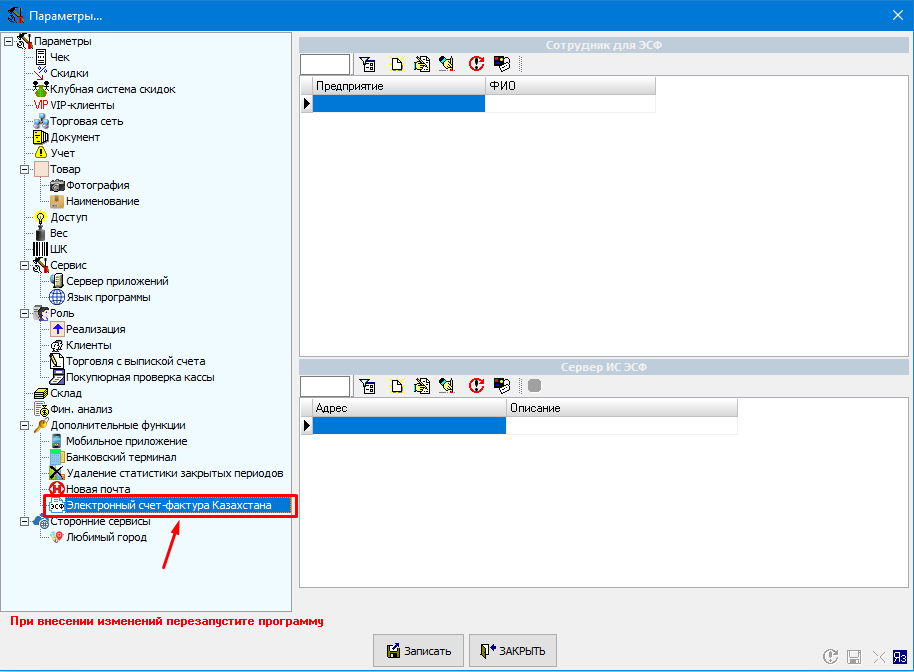Collapse the Сервис tree node
This screenshot has height=672, width=914.
point(25,265)
